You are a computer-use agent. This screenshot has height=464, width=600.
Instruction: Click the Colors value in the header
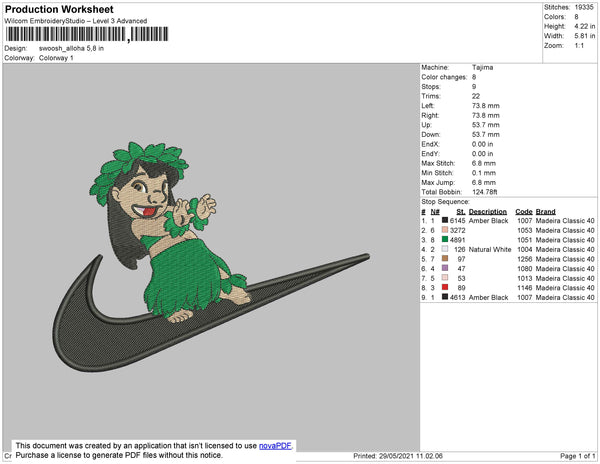576,17
